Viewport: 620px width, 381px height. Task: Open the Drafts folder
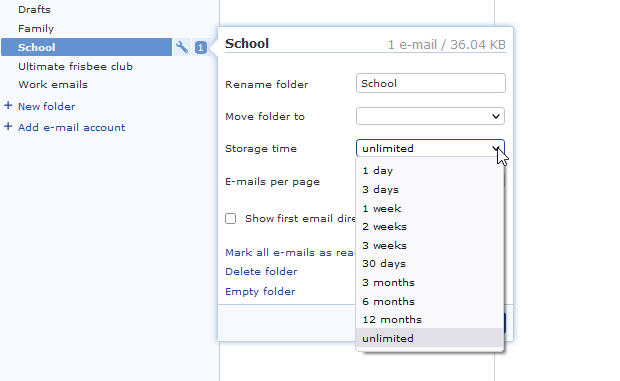coord(34,9)
